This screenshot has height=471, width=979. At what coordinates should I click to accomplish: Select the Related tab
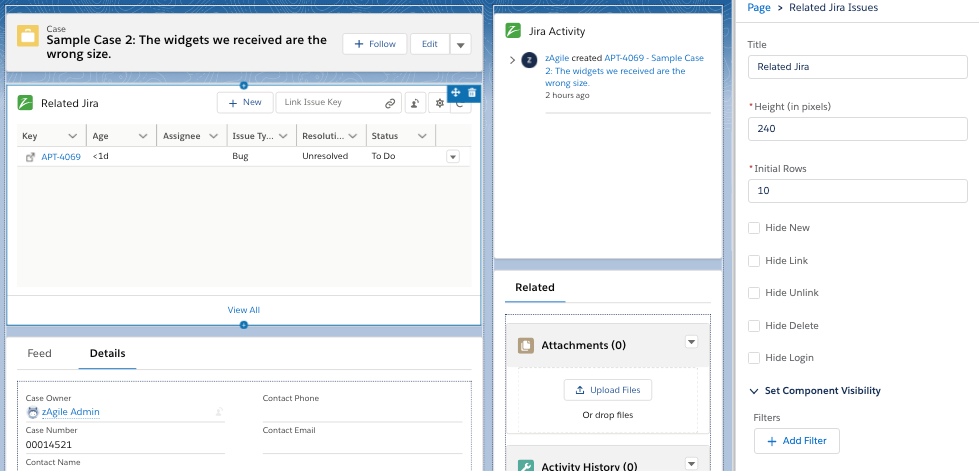(x=534, y=288)
